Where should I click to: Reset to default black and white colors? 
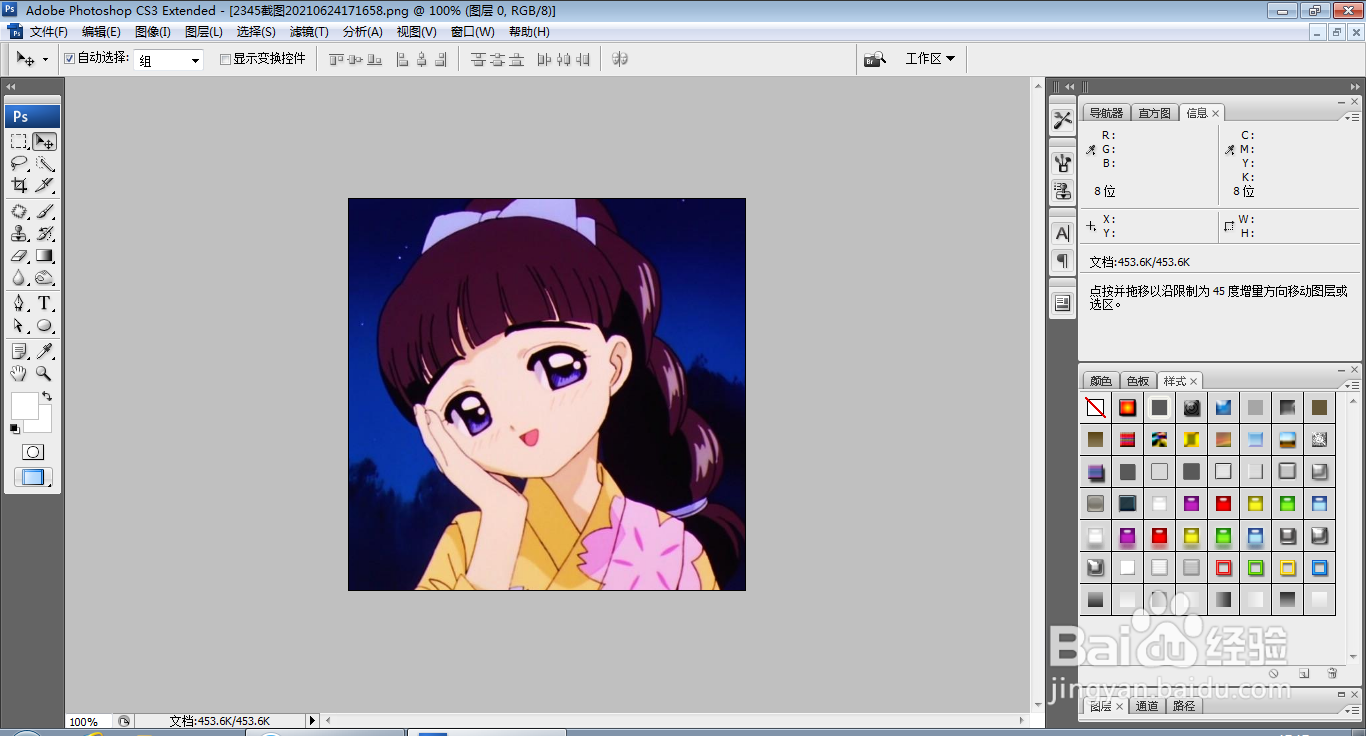coord(14,429)
